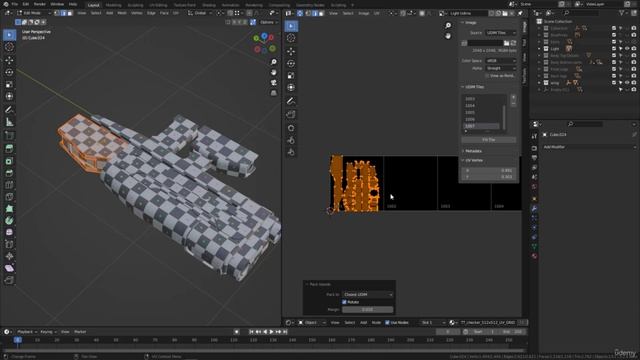This screenshot has width=640, height=360.
Task: Select the Loop Cut tool
Action: coord(9,185)
